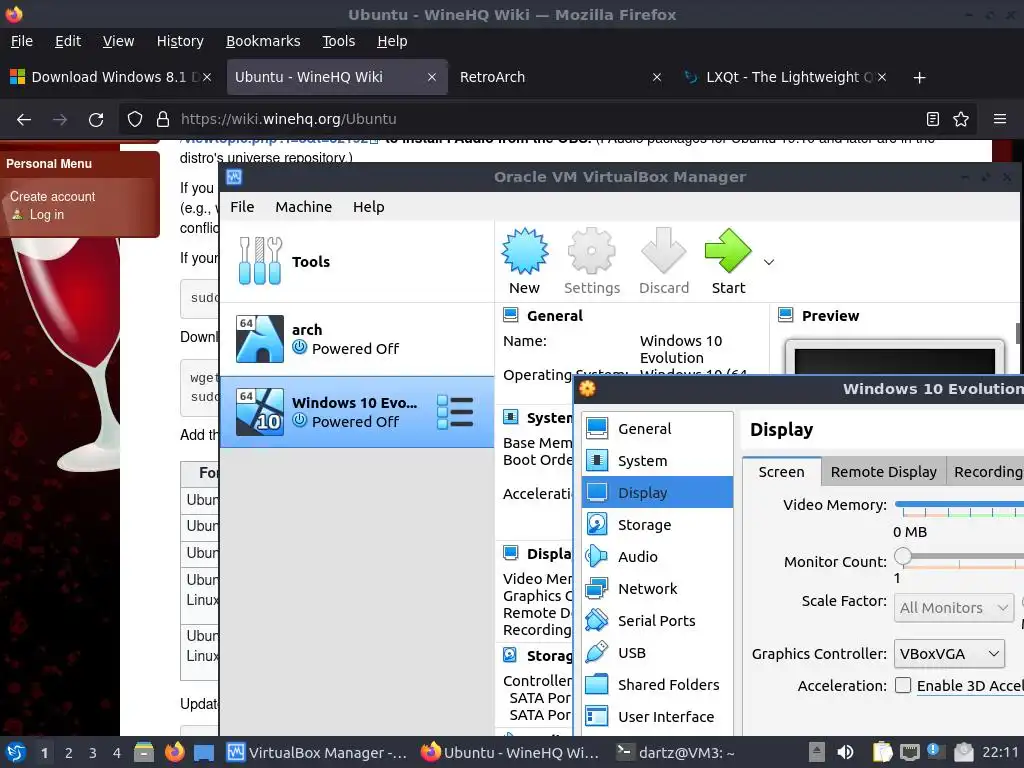Select the Tools entry in VirtualBox
Viewport: 1024px width, 768px height.
[x=357, y=261]
